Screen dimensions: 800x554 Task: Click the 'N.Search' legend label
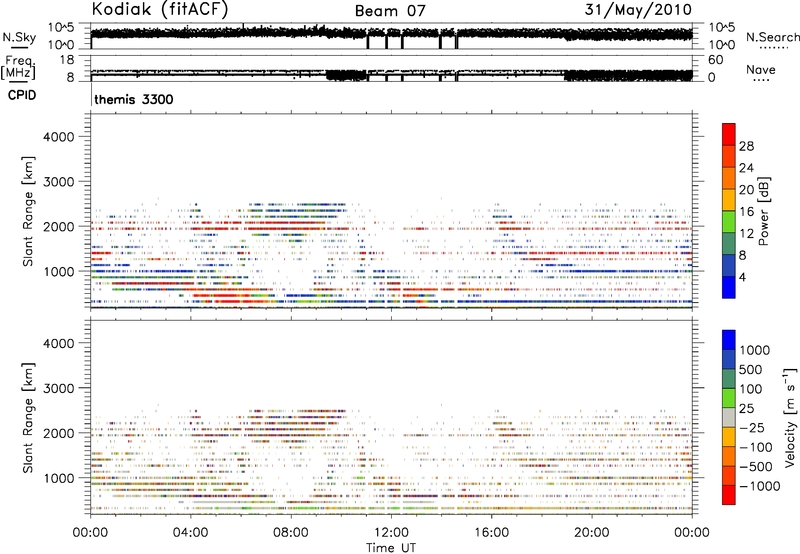click(x=772, y=37)
